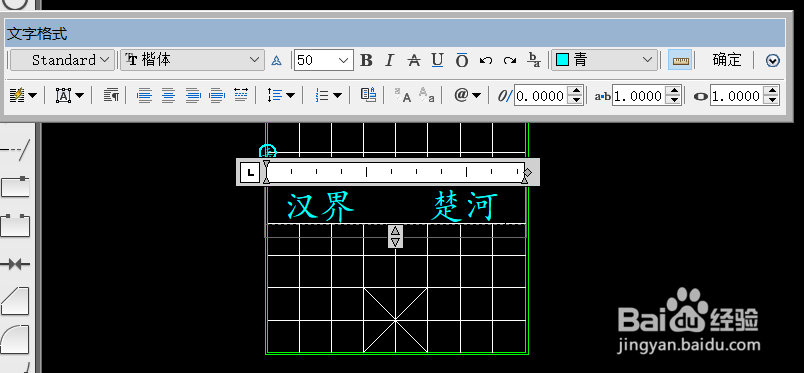Select the fillet tool in left toolbar
The width and height of the screenshot is (804, 373).
(15, 340)
